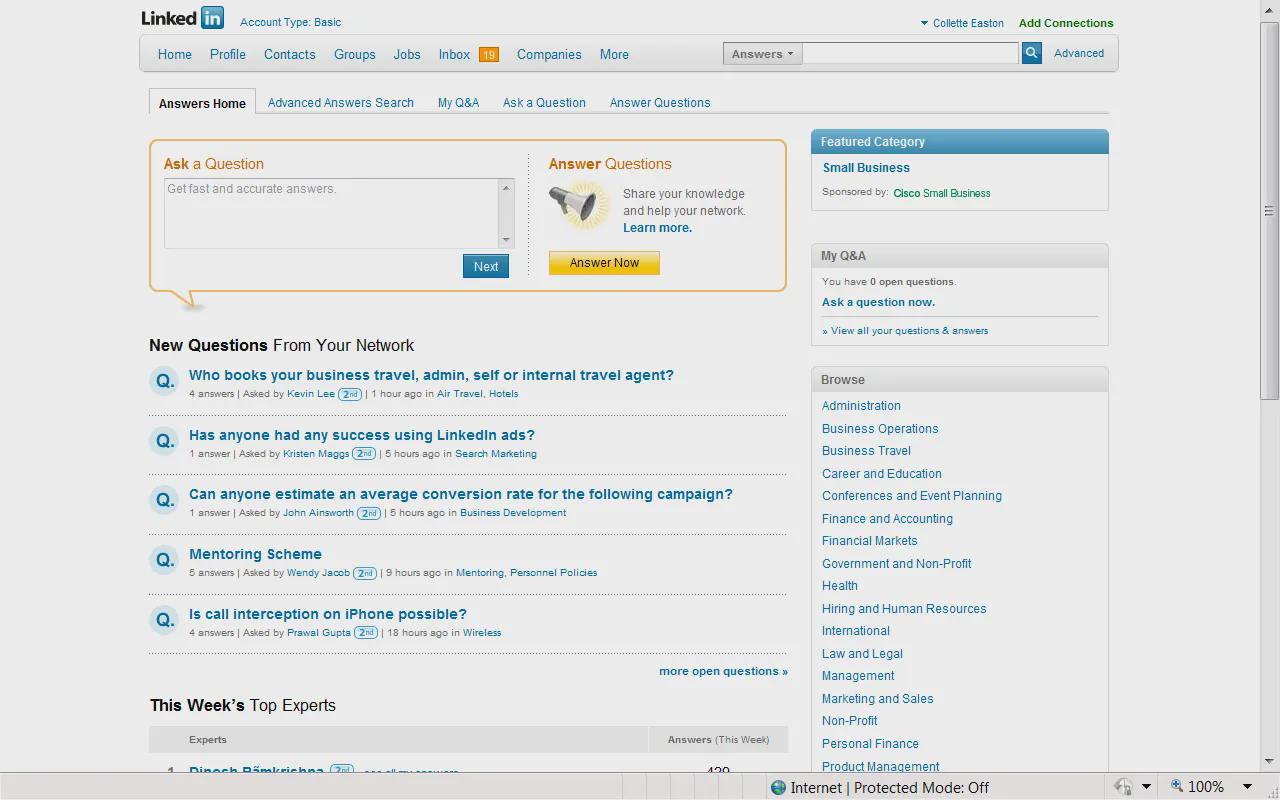Click the Internet zone globe icon
This screenshot has height=800, width=1280.
pyautogui.click(x=778, y=787)
